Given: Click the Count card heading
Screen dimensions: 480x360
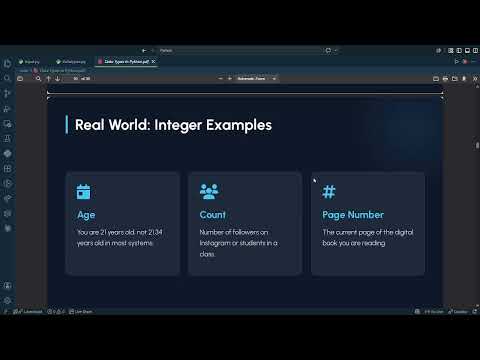Looking at the screenshot, I should 213,215.
